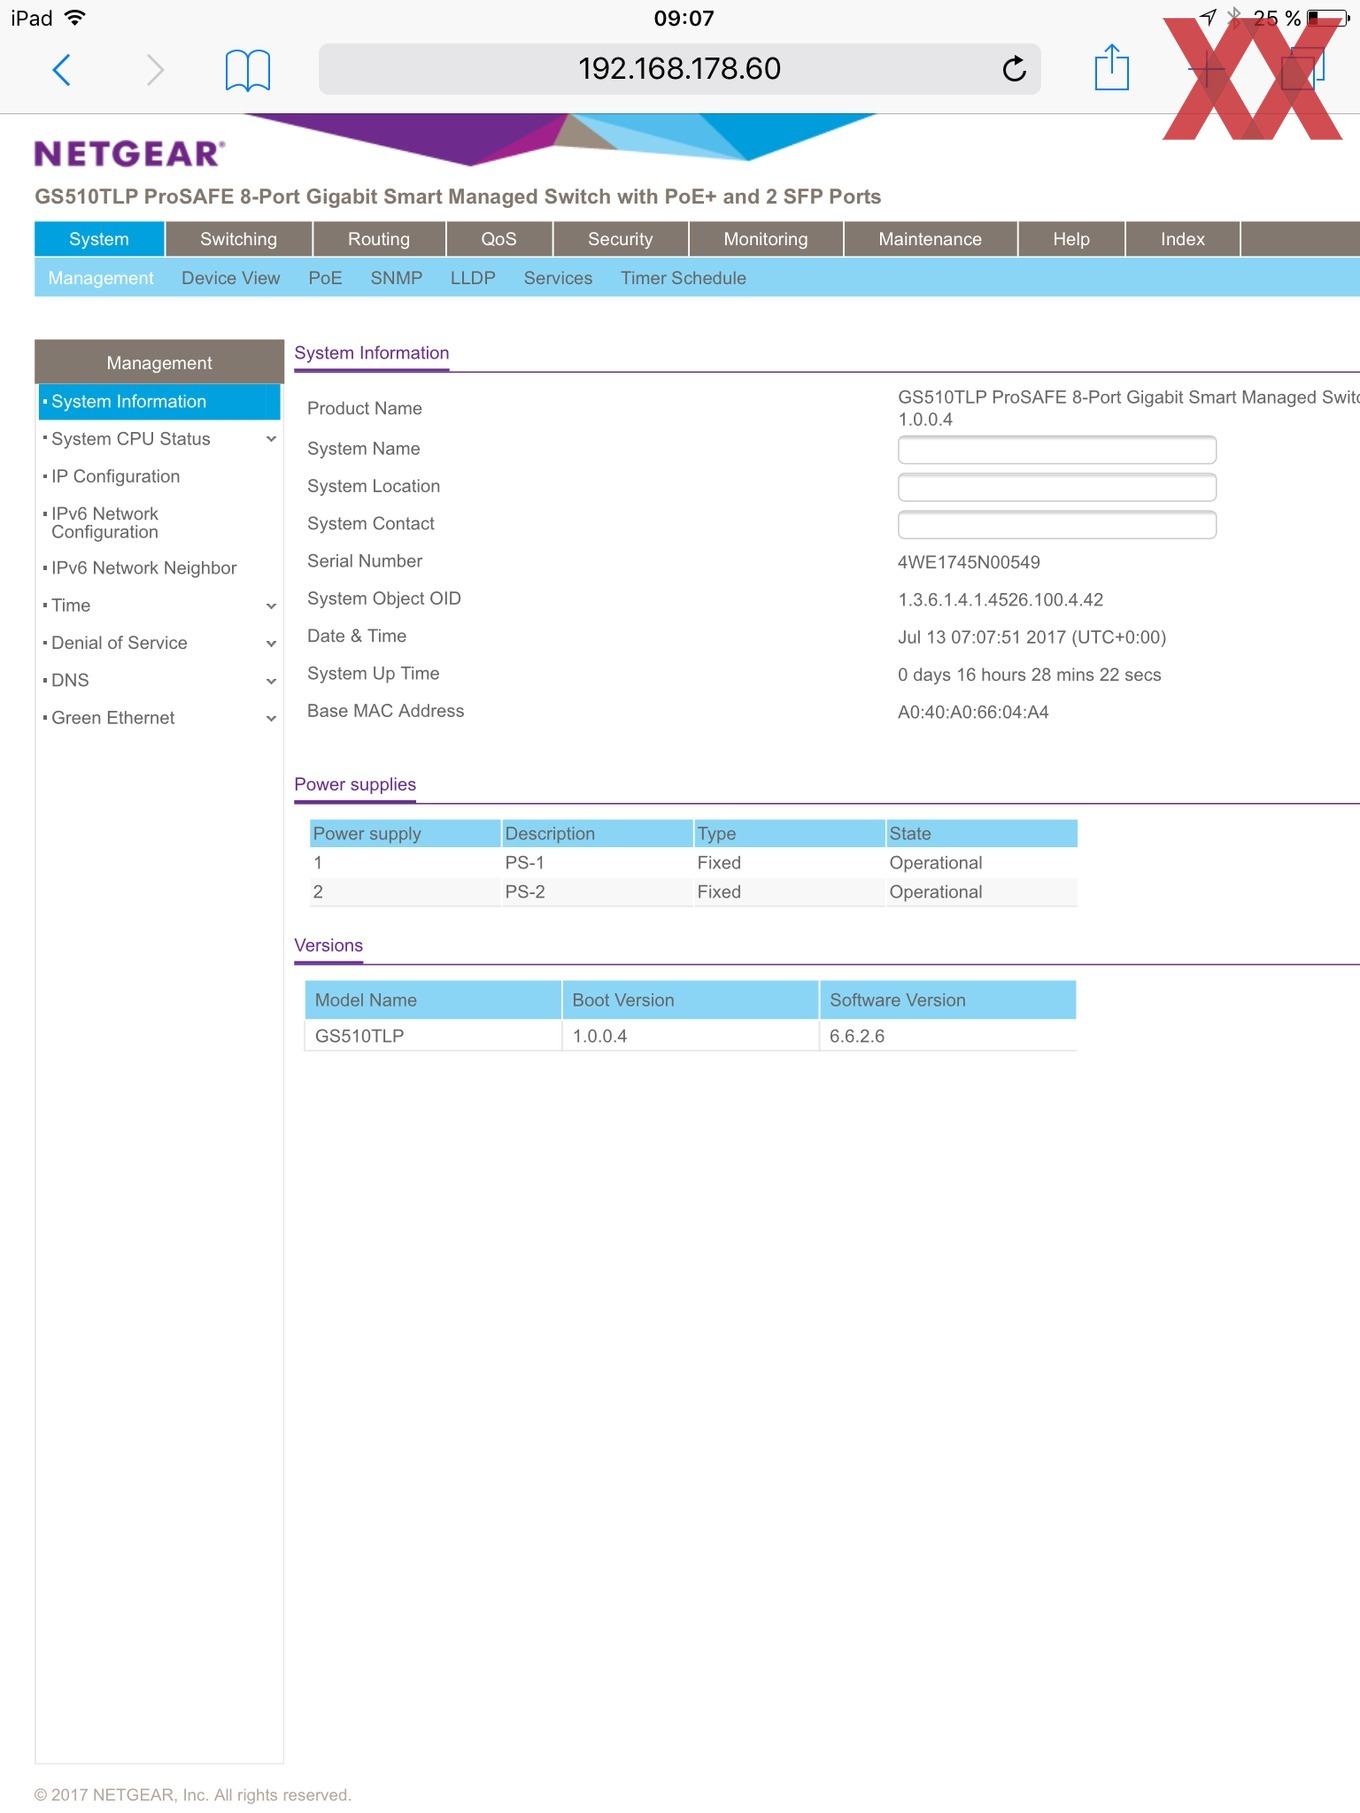
Task: Click the Versions section heading
Action: pos(328,946)
